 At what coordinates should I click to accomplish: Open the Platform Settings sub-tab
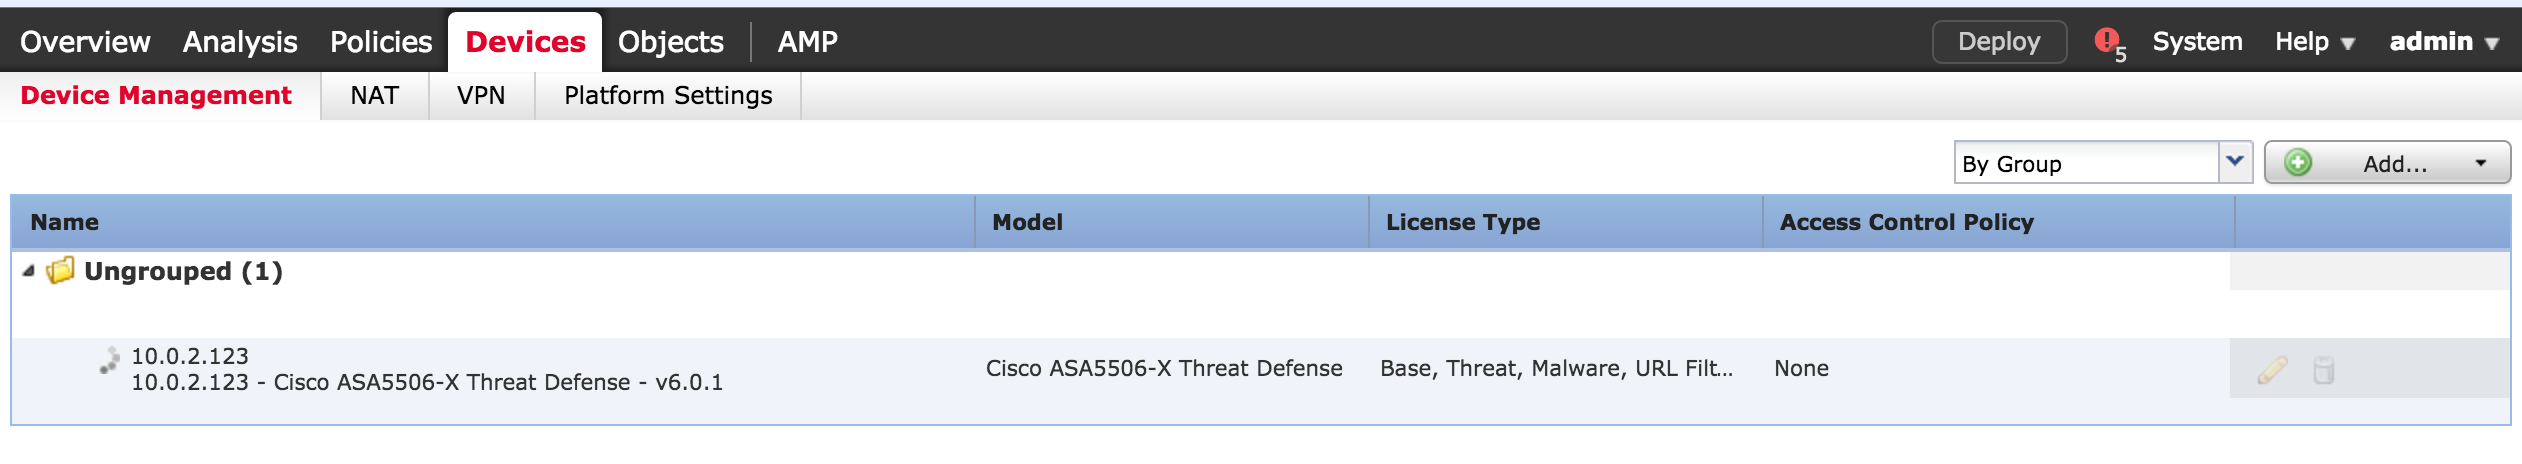(x=668, y=96)
